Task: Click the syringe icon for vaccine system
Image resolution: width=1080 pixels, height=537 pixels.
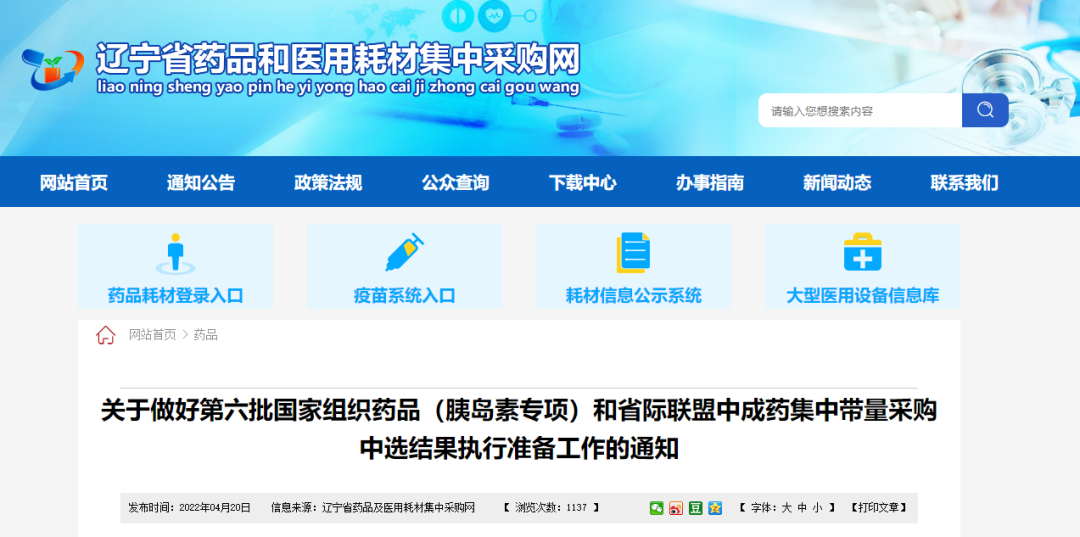Action: coord(404,253)
